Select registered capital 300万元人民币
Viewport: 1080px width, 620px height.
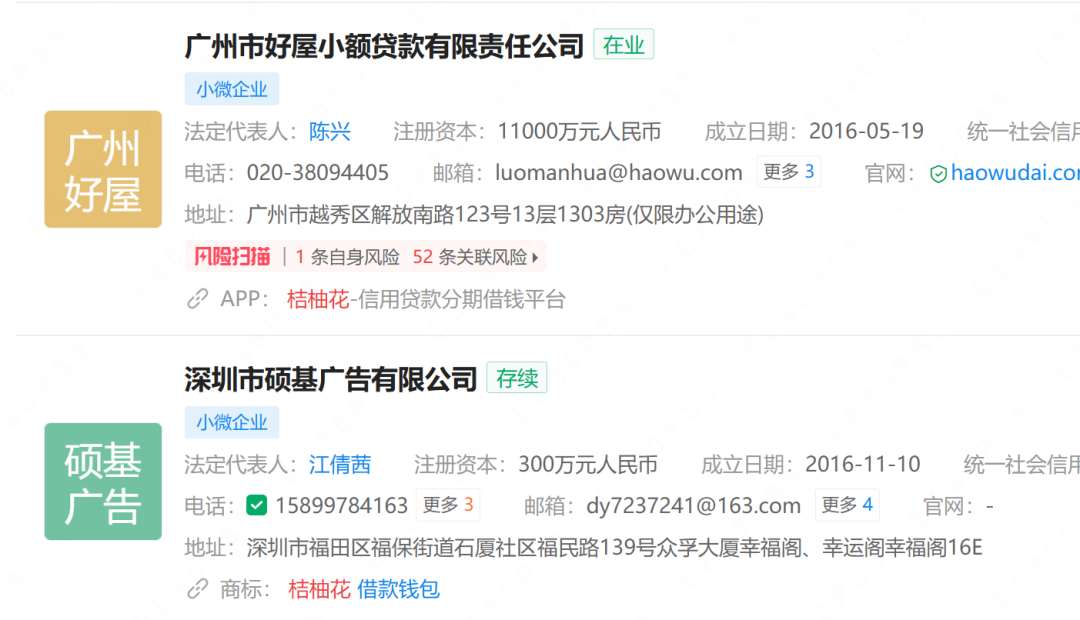click(588, 464)
